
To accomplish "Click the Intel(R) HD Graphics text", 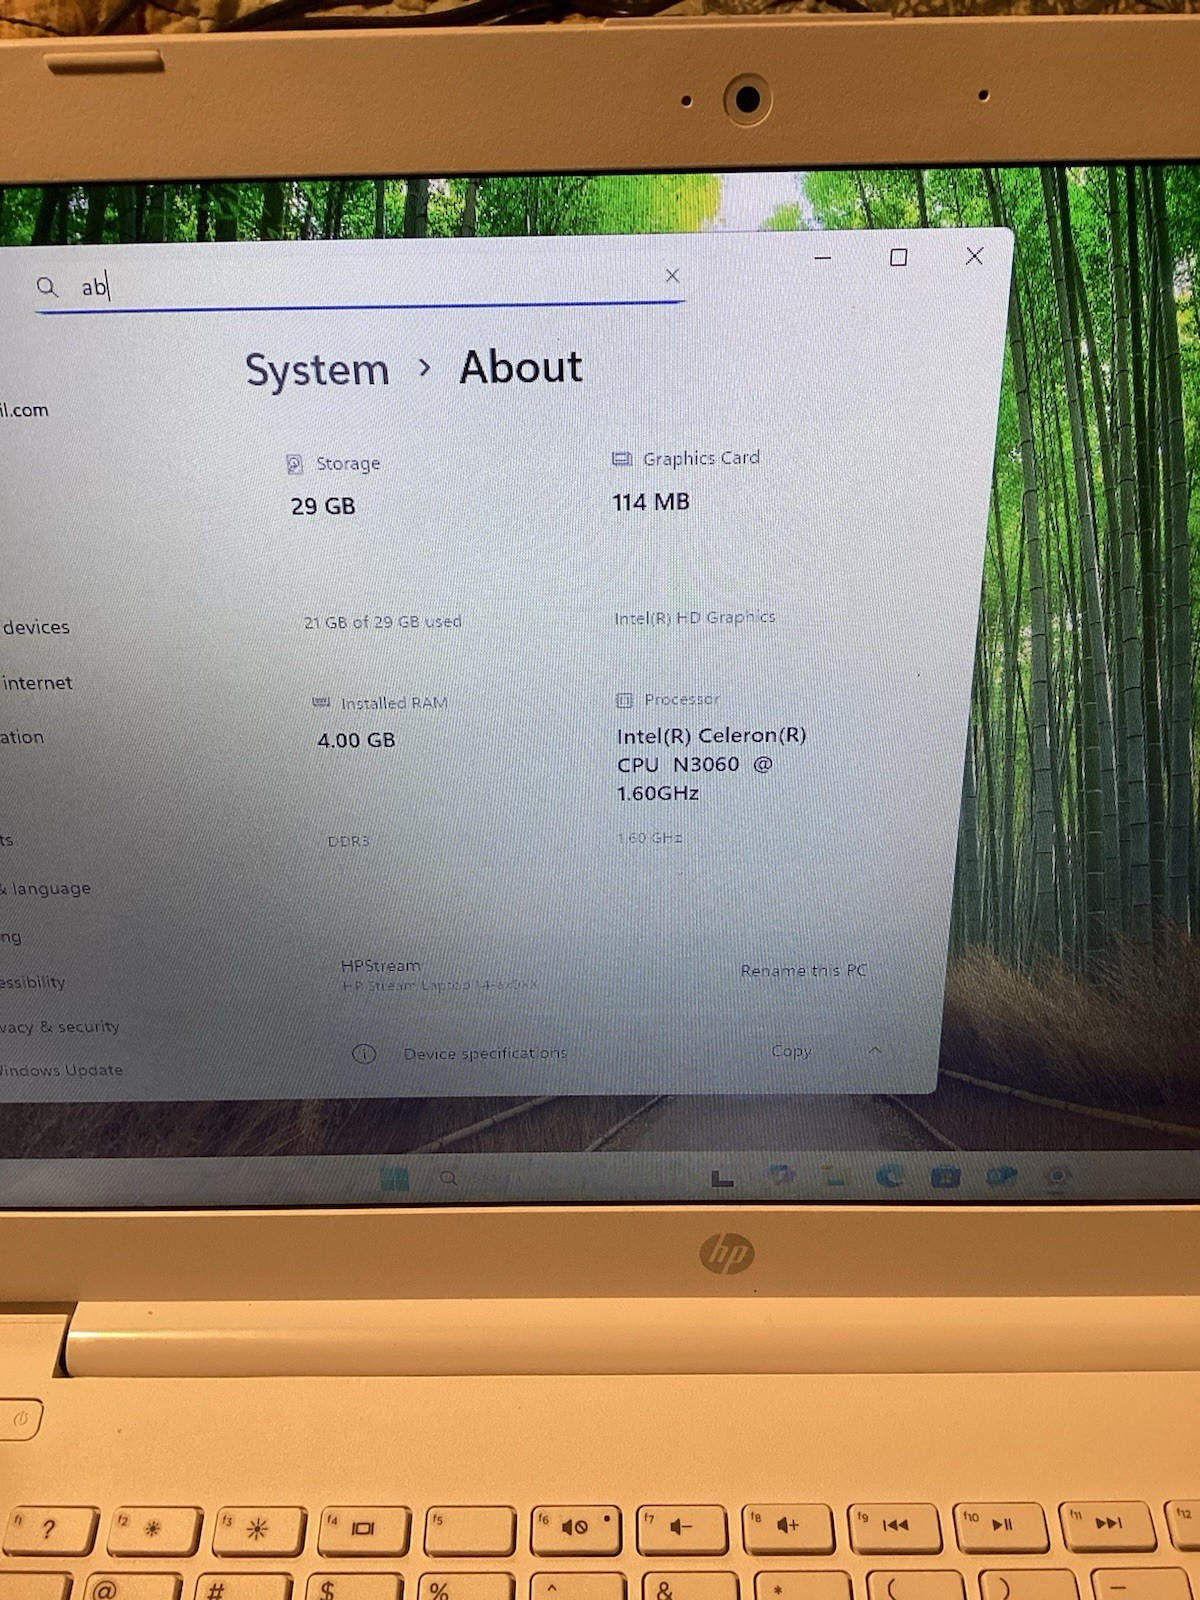I will [694, 618].
